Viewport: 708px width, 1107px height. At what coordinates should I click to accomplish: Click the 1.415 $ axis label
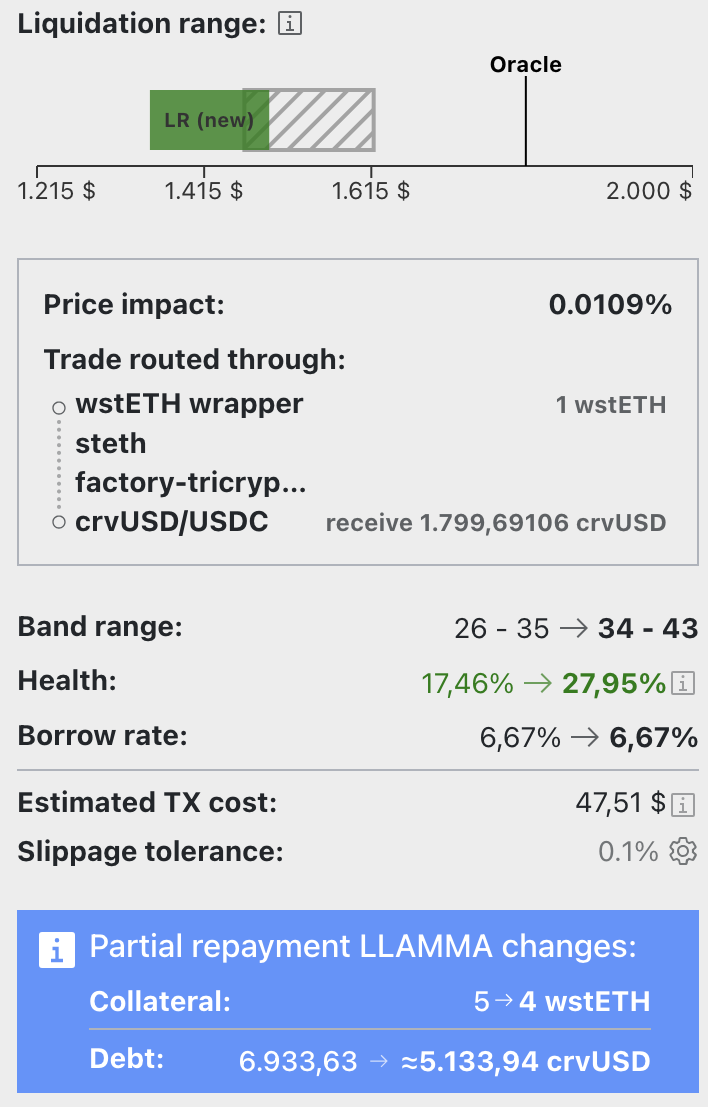click(x=203, y=191)
